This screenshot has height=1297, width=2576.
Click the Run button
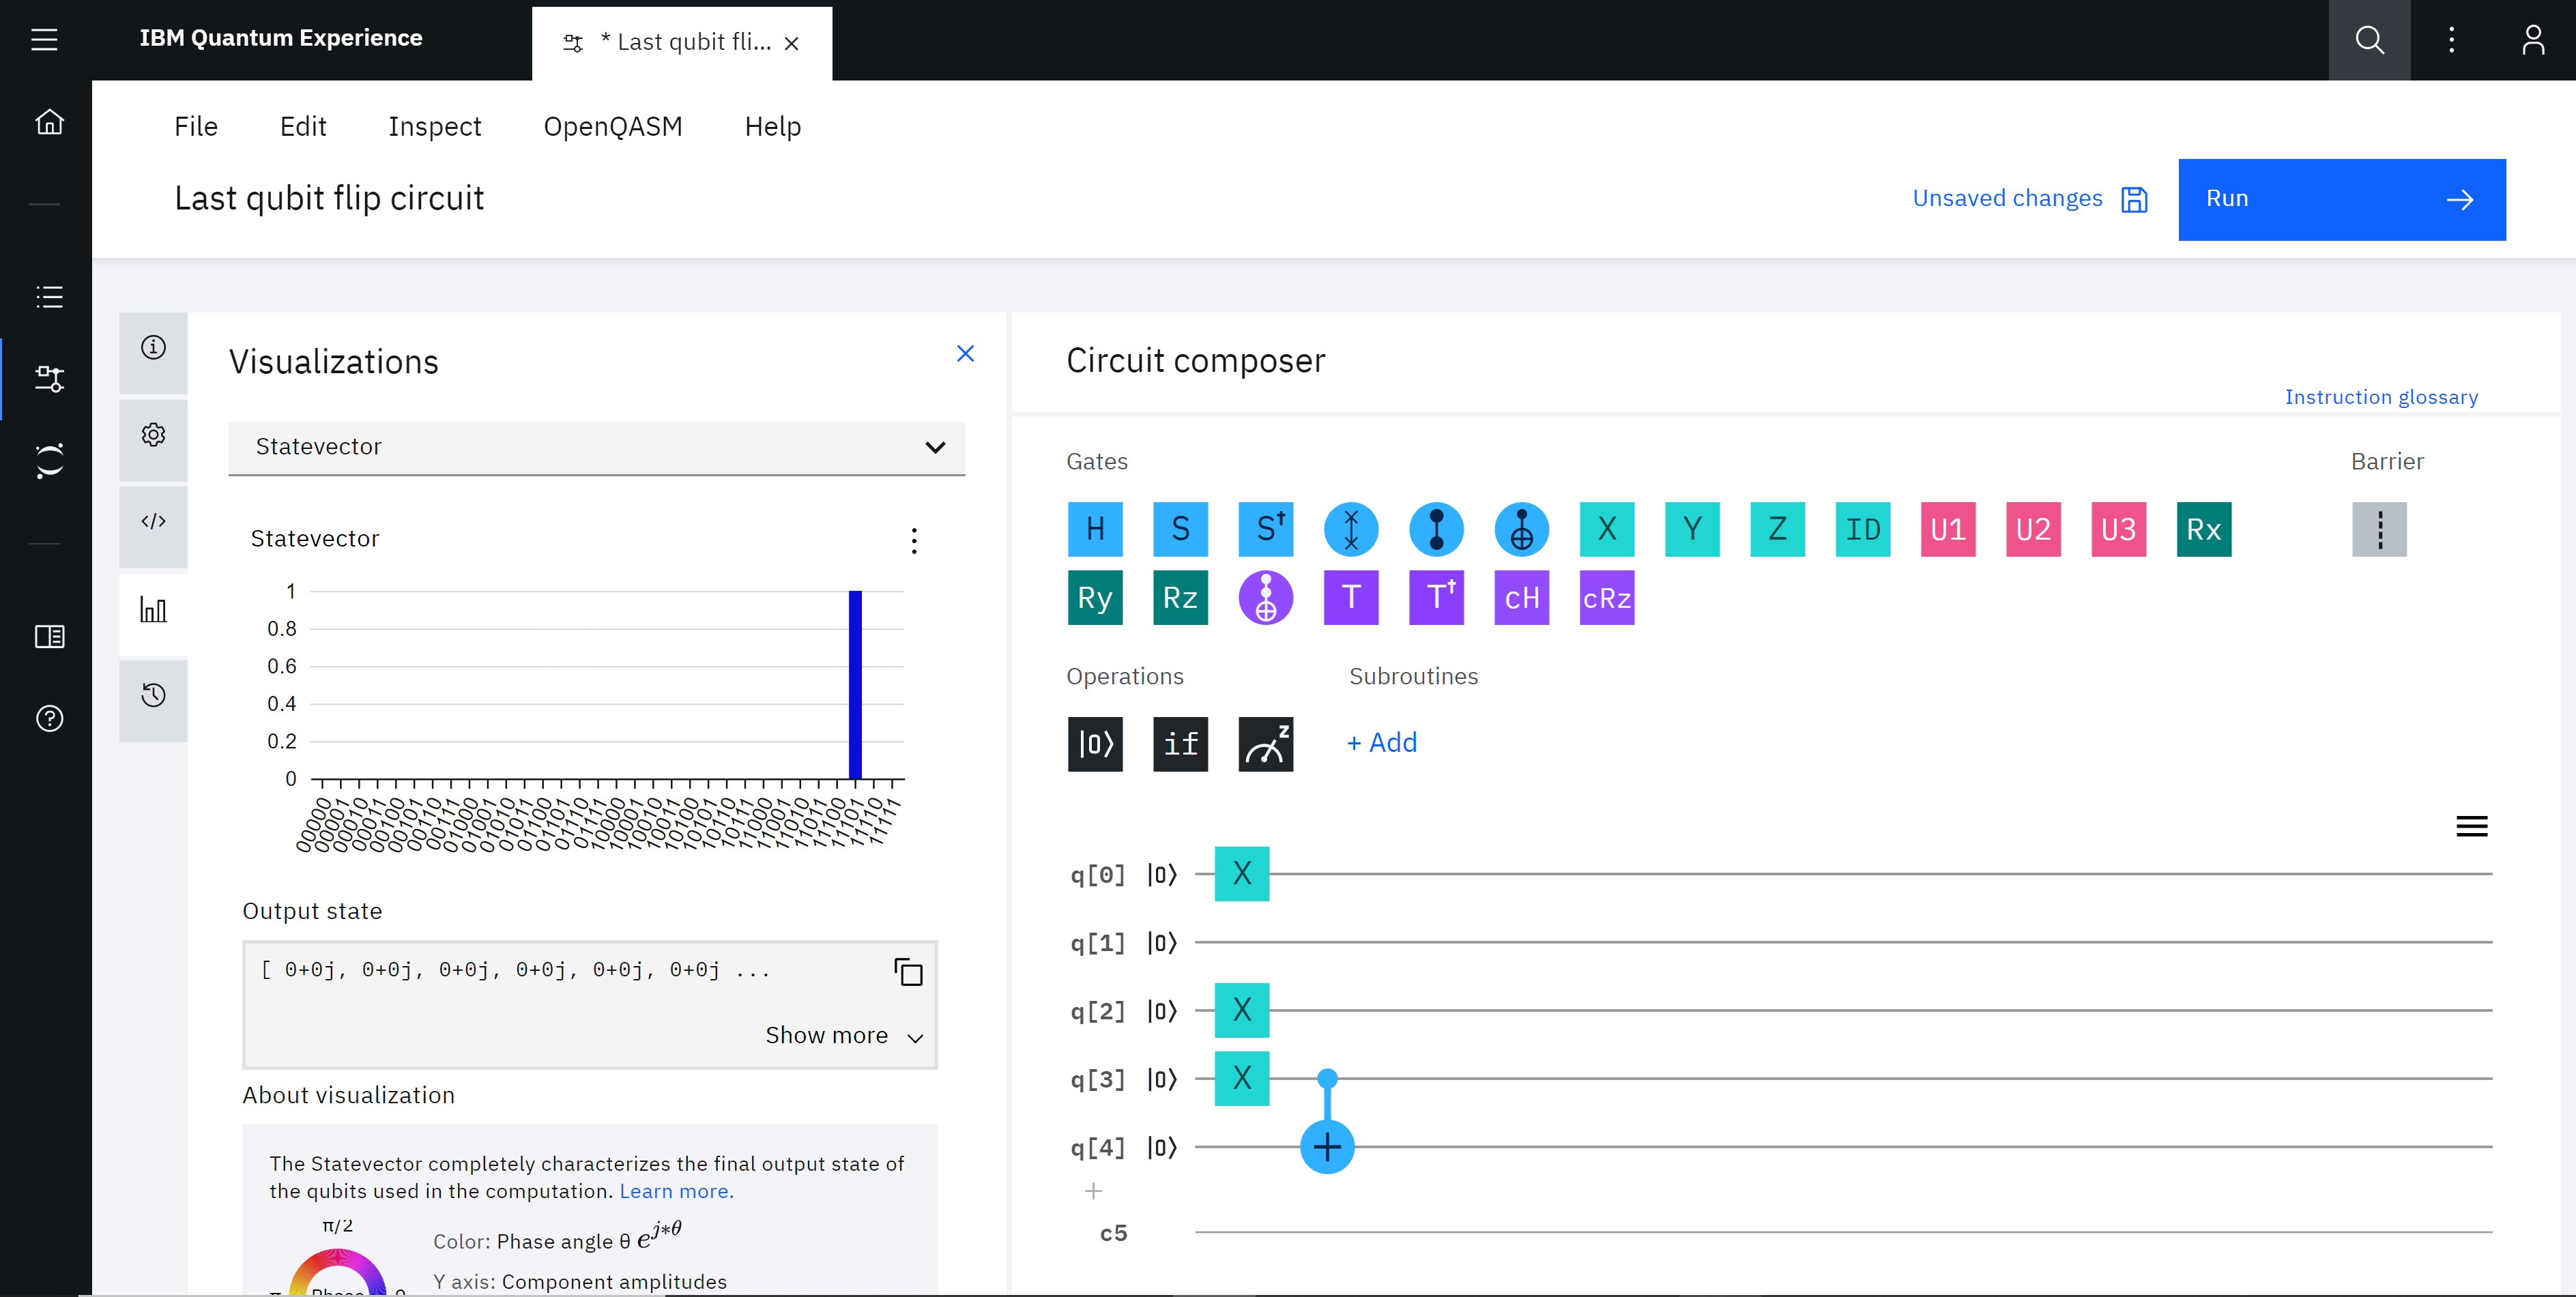(x=2341, y=199)
